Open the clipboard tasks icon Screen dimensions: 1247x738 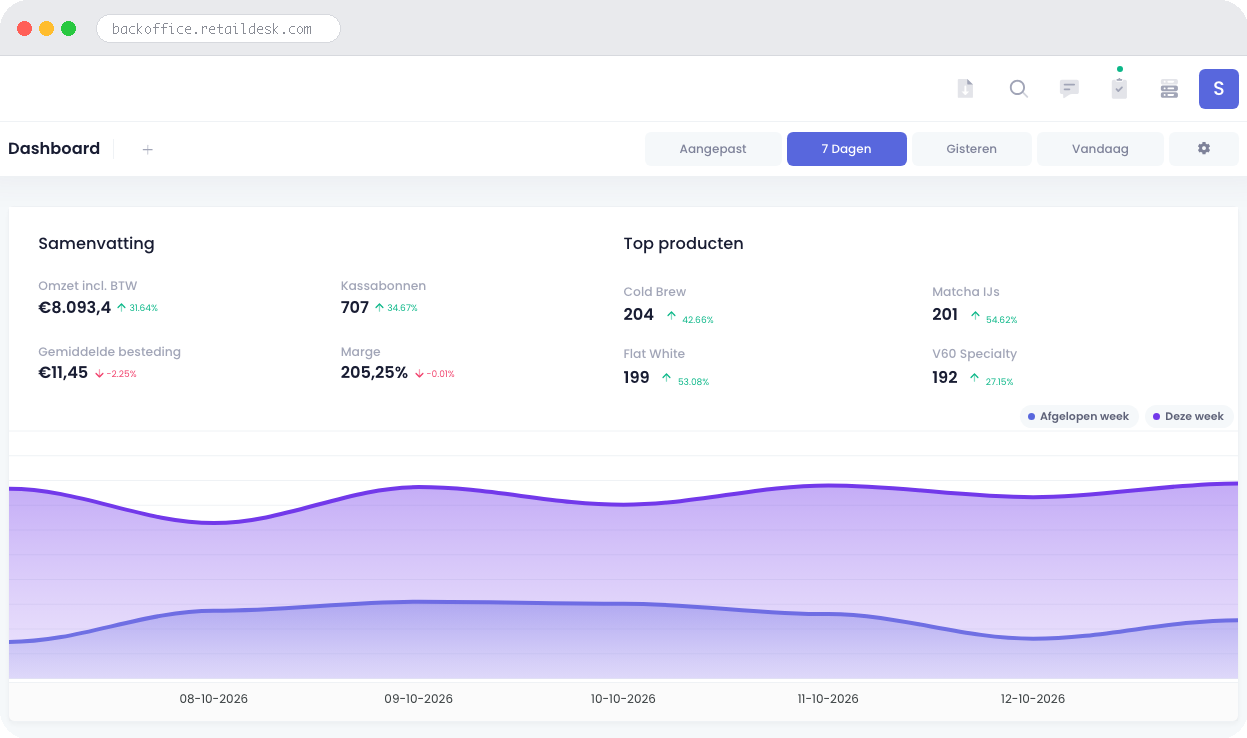coord(1119,89)
